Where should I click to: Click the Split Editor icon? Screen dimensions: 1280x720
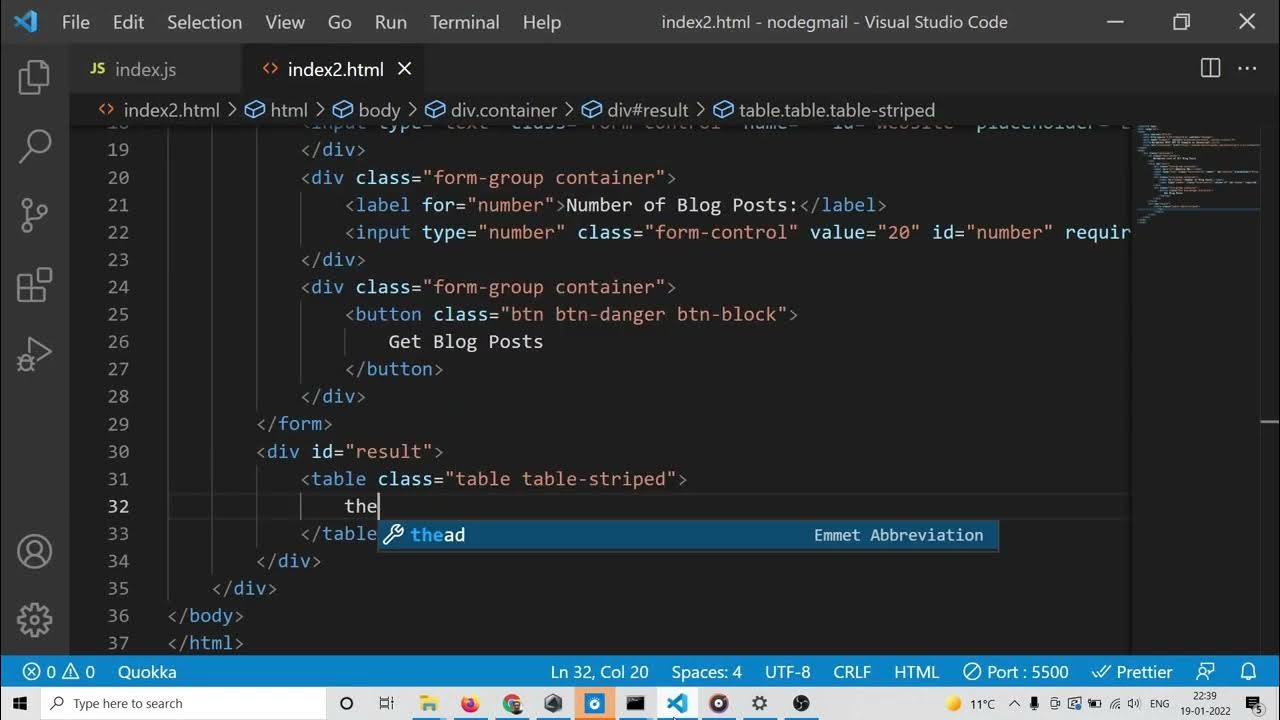[1210, 69]
